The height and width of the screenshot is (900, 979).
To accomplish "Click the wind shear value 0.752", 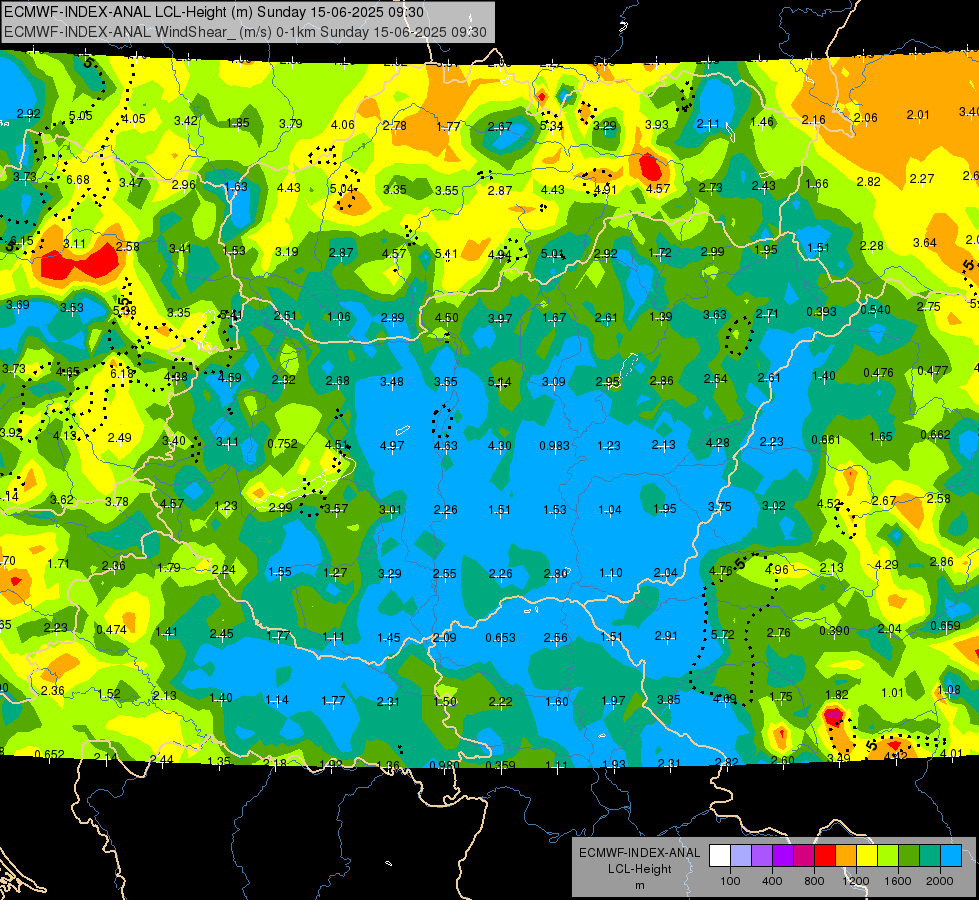I will click(x=282, y=444).
